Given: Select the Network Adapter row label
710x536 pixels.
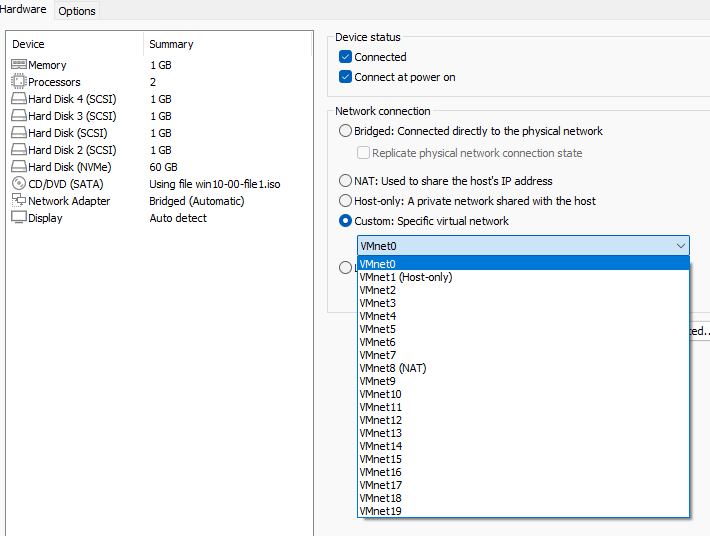Looking at the screenshot, I should pyautogui.click(x=69, y=201).
